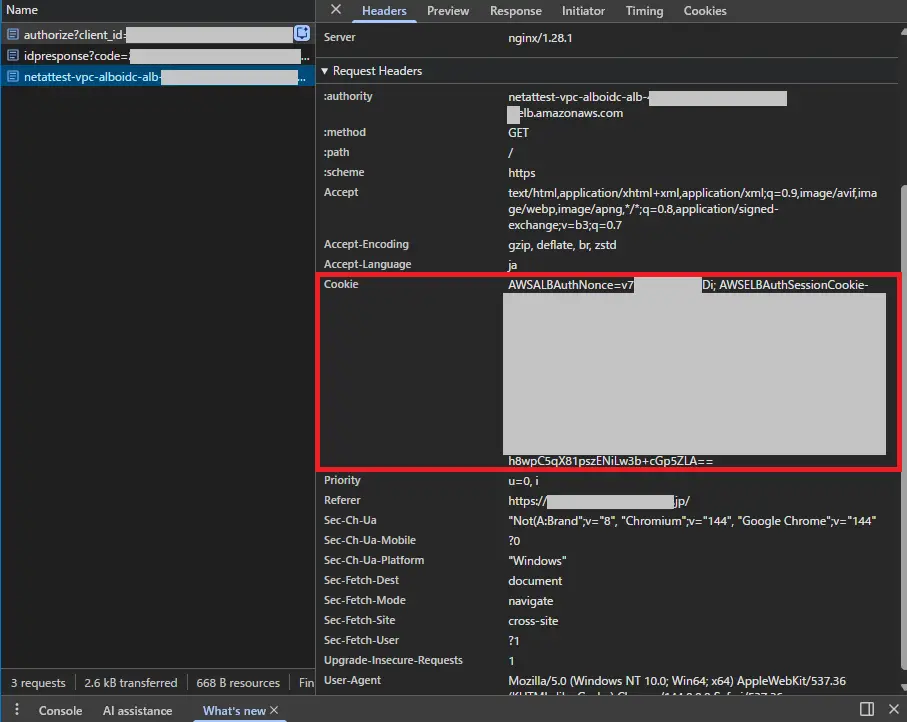This screenshot has height=722, width=907.
Task: Toggle the drawer dock layout icon
Action: [x=867, y=710]
